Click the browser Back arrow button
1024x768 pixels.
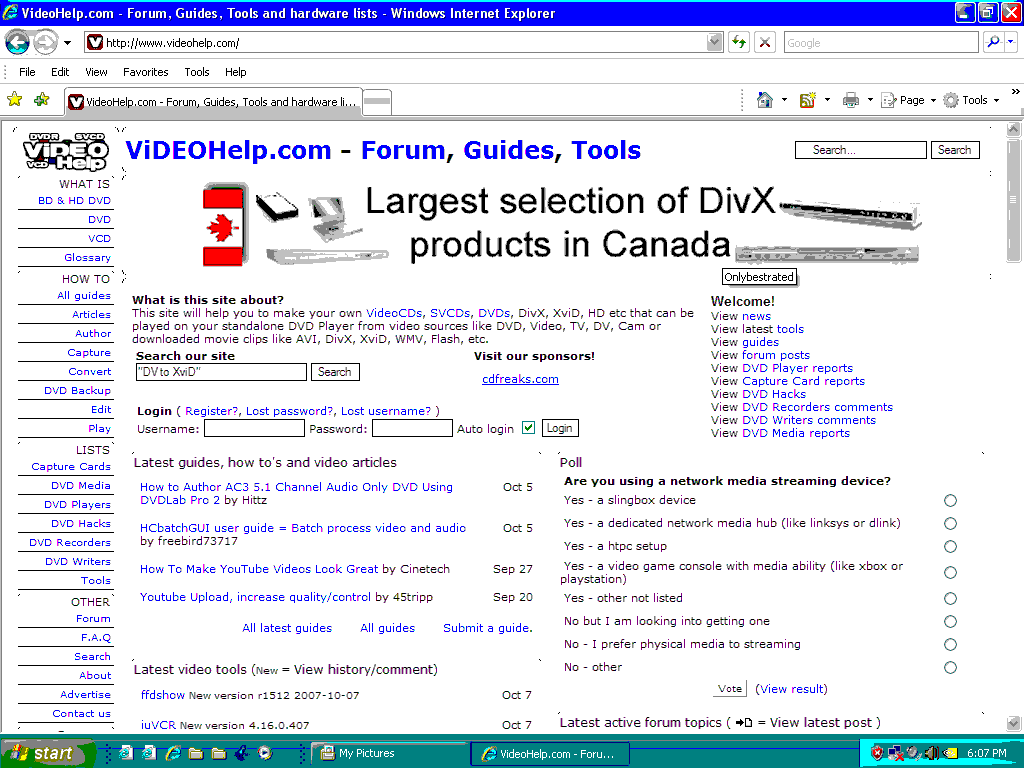pyautogui.click(x=18, y=43)
